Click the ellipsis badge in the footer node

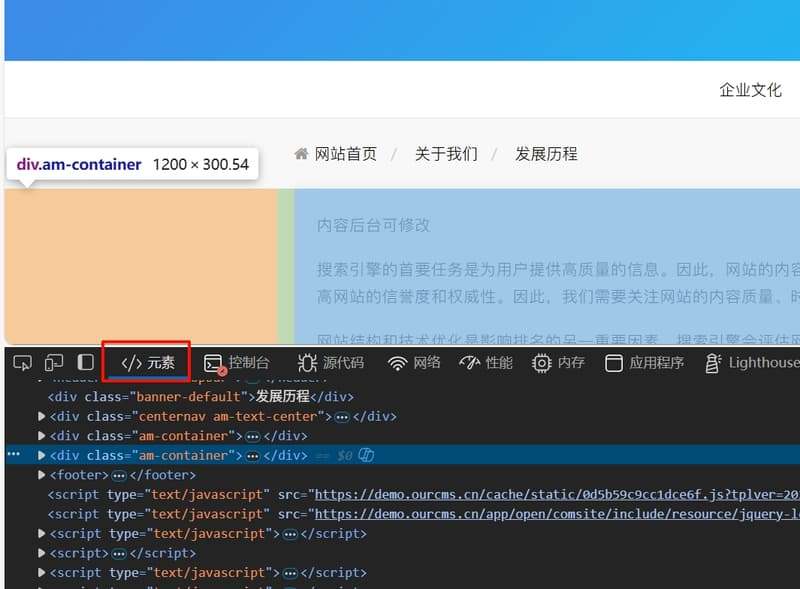coord(119,476)
